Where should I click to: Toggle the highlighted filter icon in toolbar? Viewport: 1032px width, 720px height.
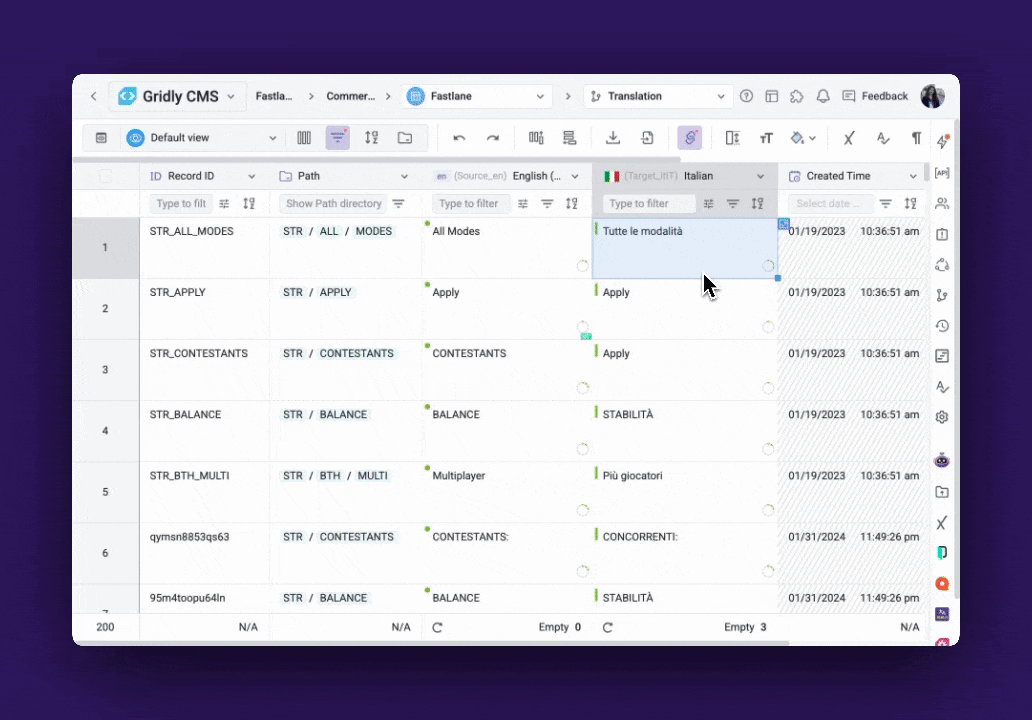[338, 138]
